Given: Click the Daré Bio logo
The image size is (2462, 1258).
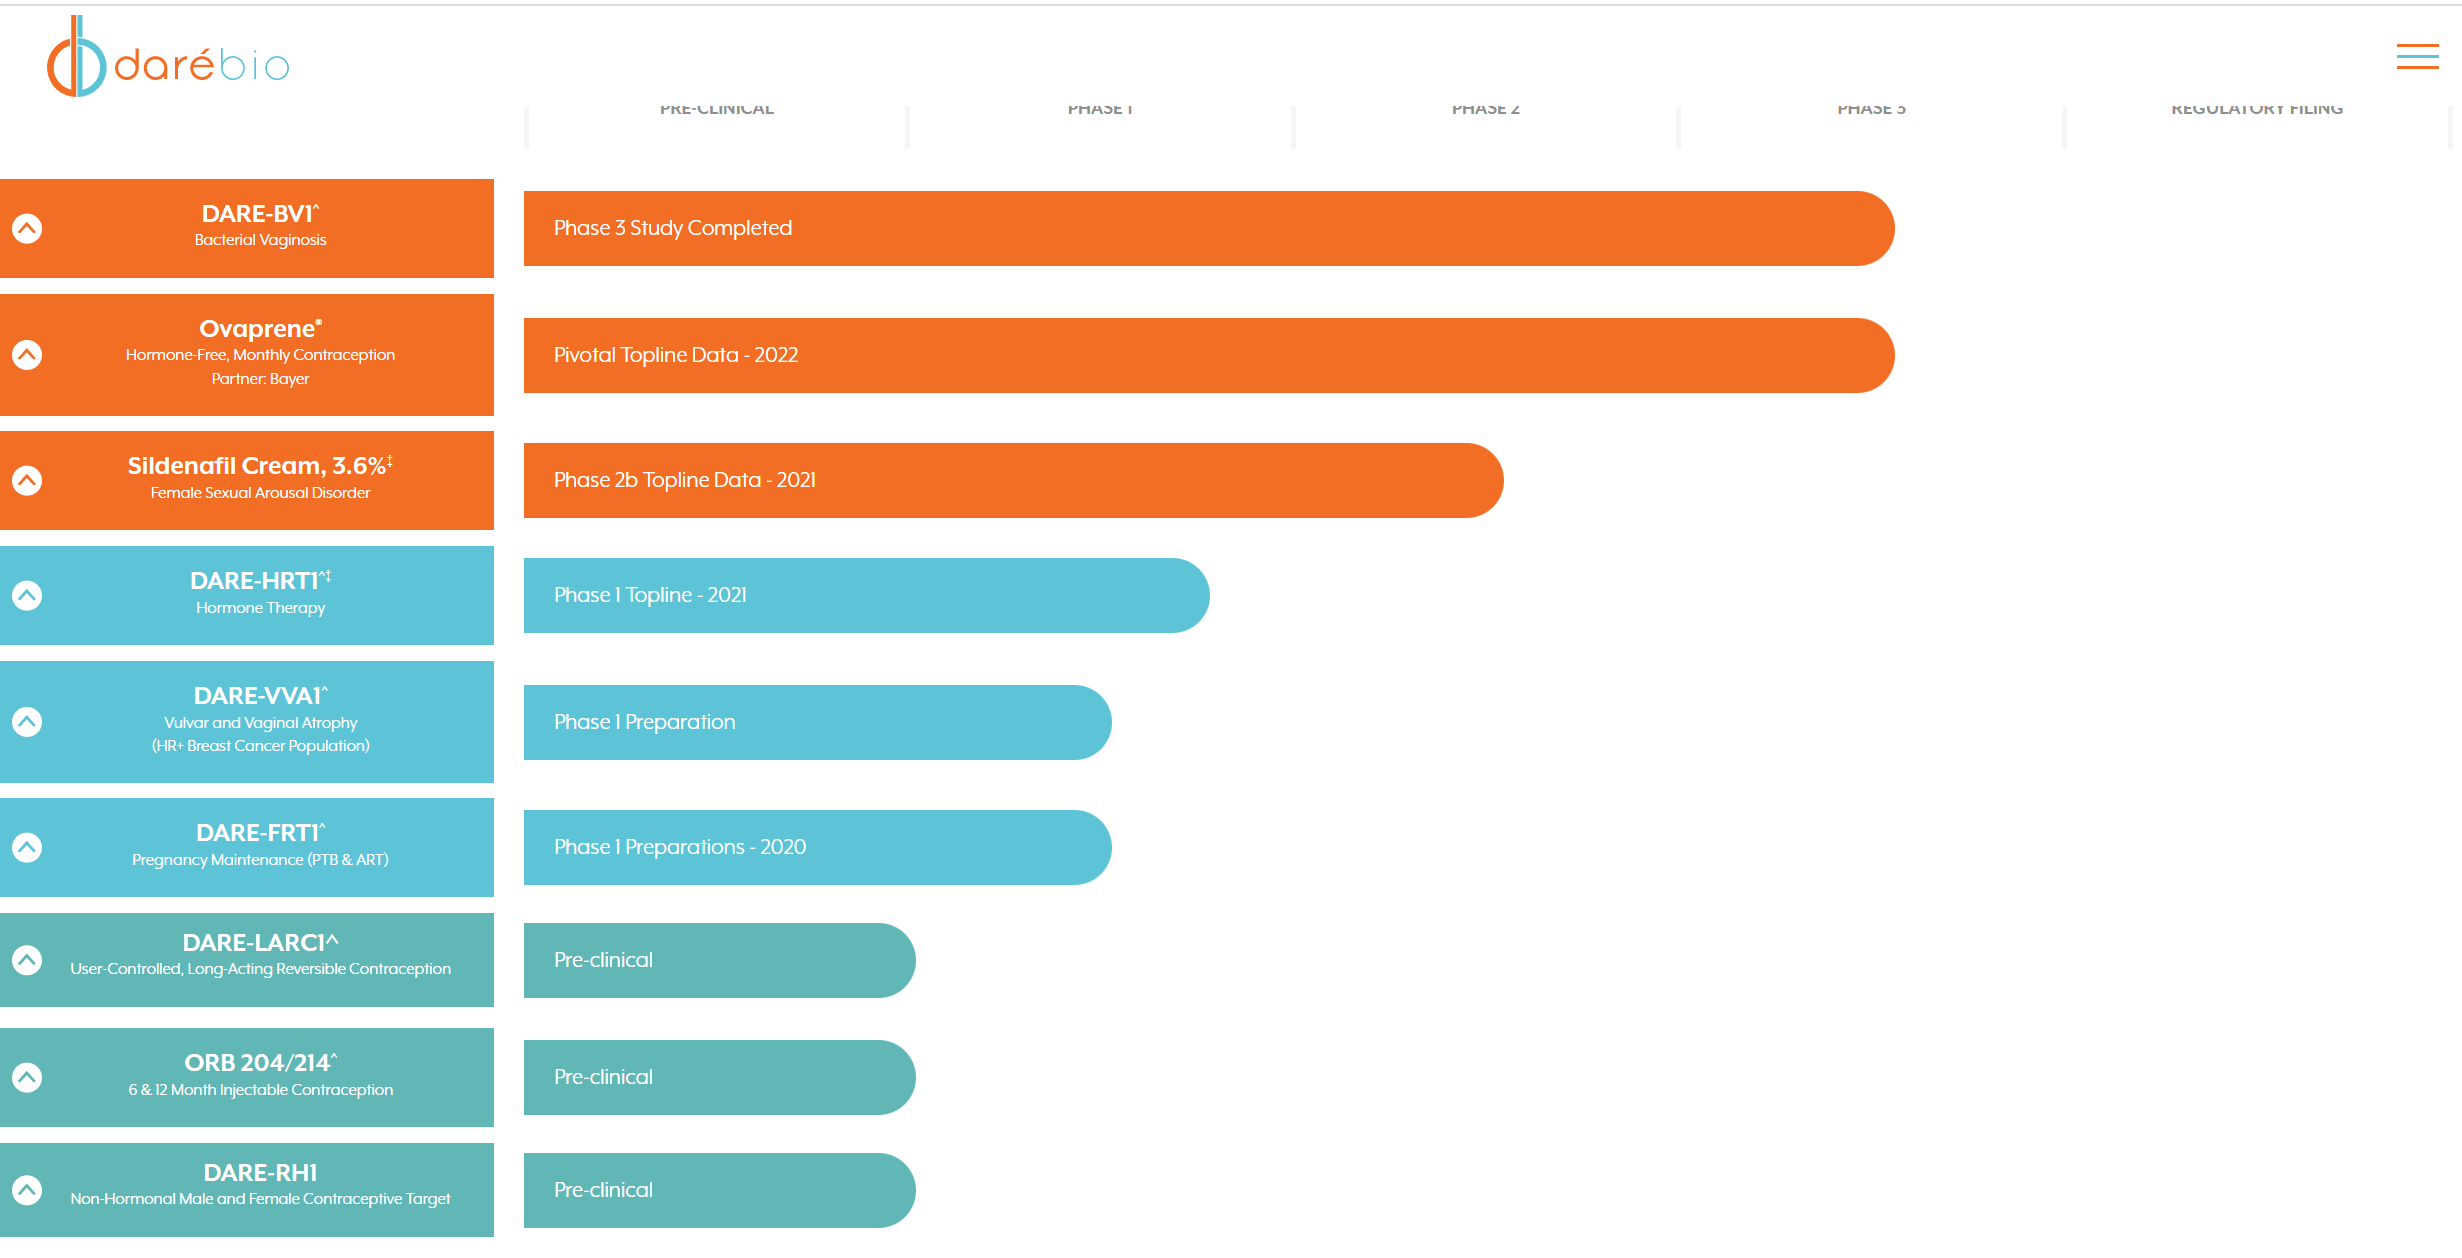Looking at the screenshot, I should coord(168,59).
